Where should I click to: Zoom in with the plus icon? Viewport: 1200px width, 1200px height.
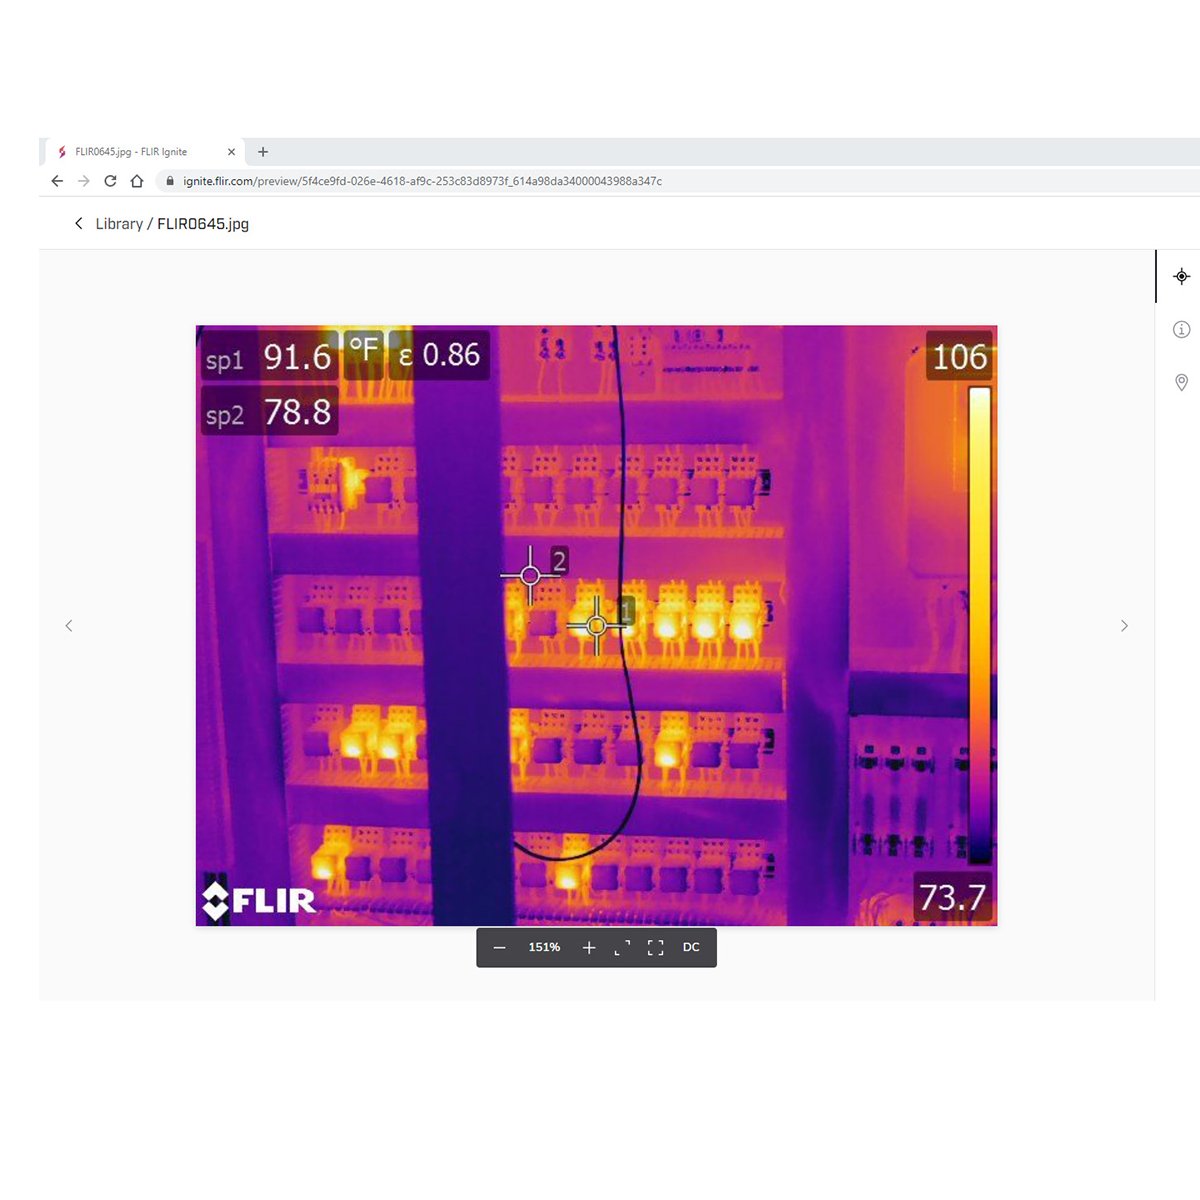(x=589, y=947)
